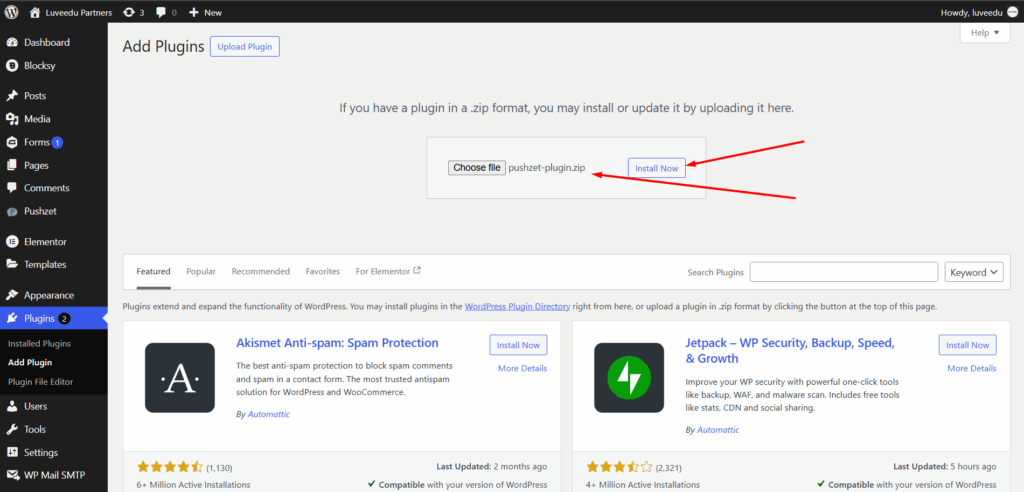The image size is (1024, 492).
Task: Click the WordPress logo icon in admin bar
Action: tap(12, 12)
